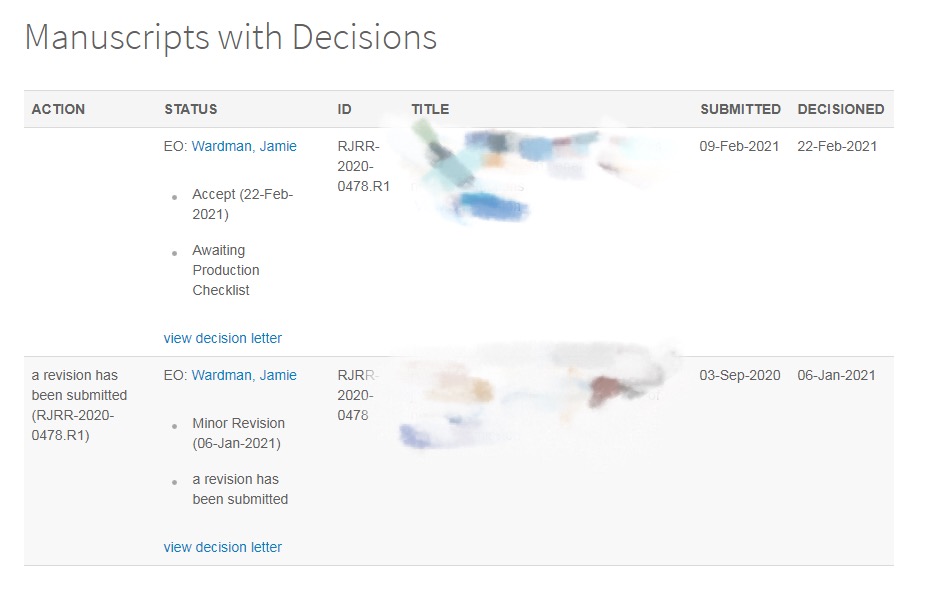
Task: View decision letter for Minor Revision manuscript
Action: [x=223, y=547]
